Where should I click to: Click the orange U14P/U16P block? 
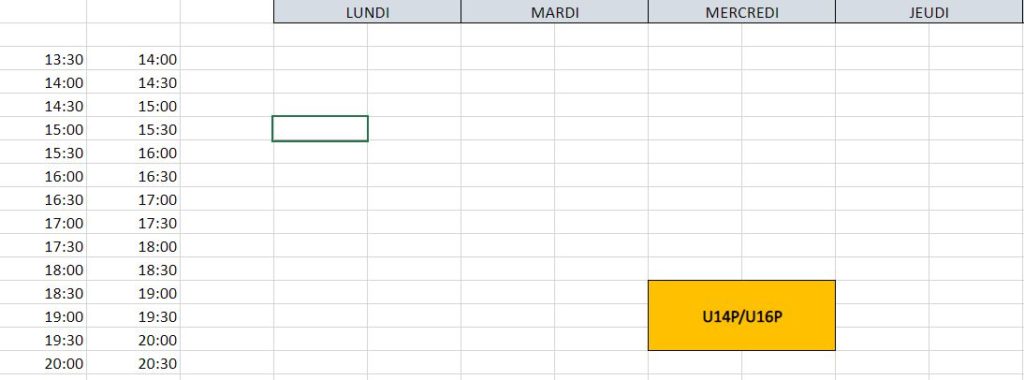741,316
